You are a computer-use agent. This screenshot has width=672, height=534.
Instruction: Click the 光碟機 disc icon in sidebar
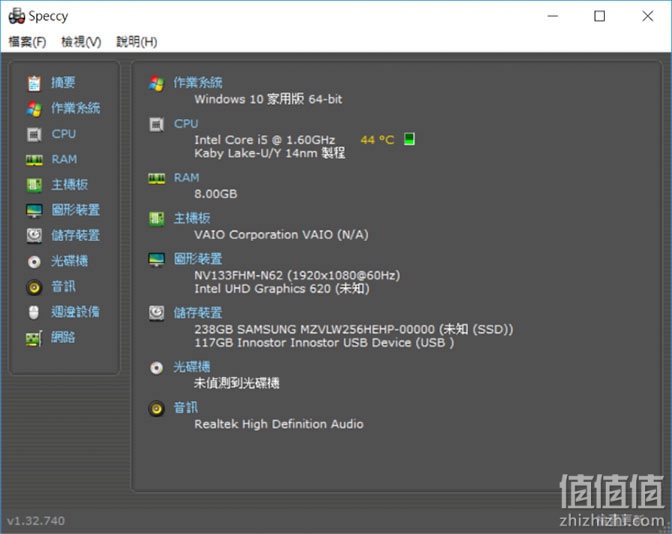point(34,261)
